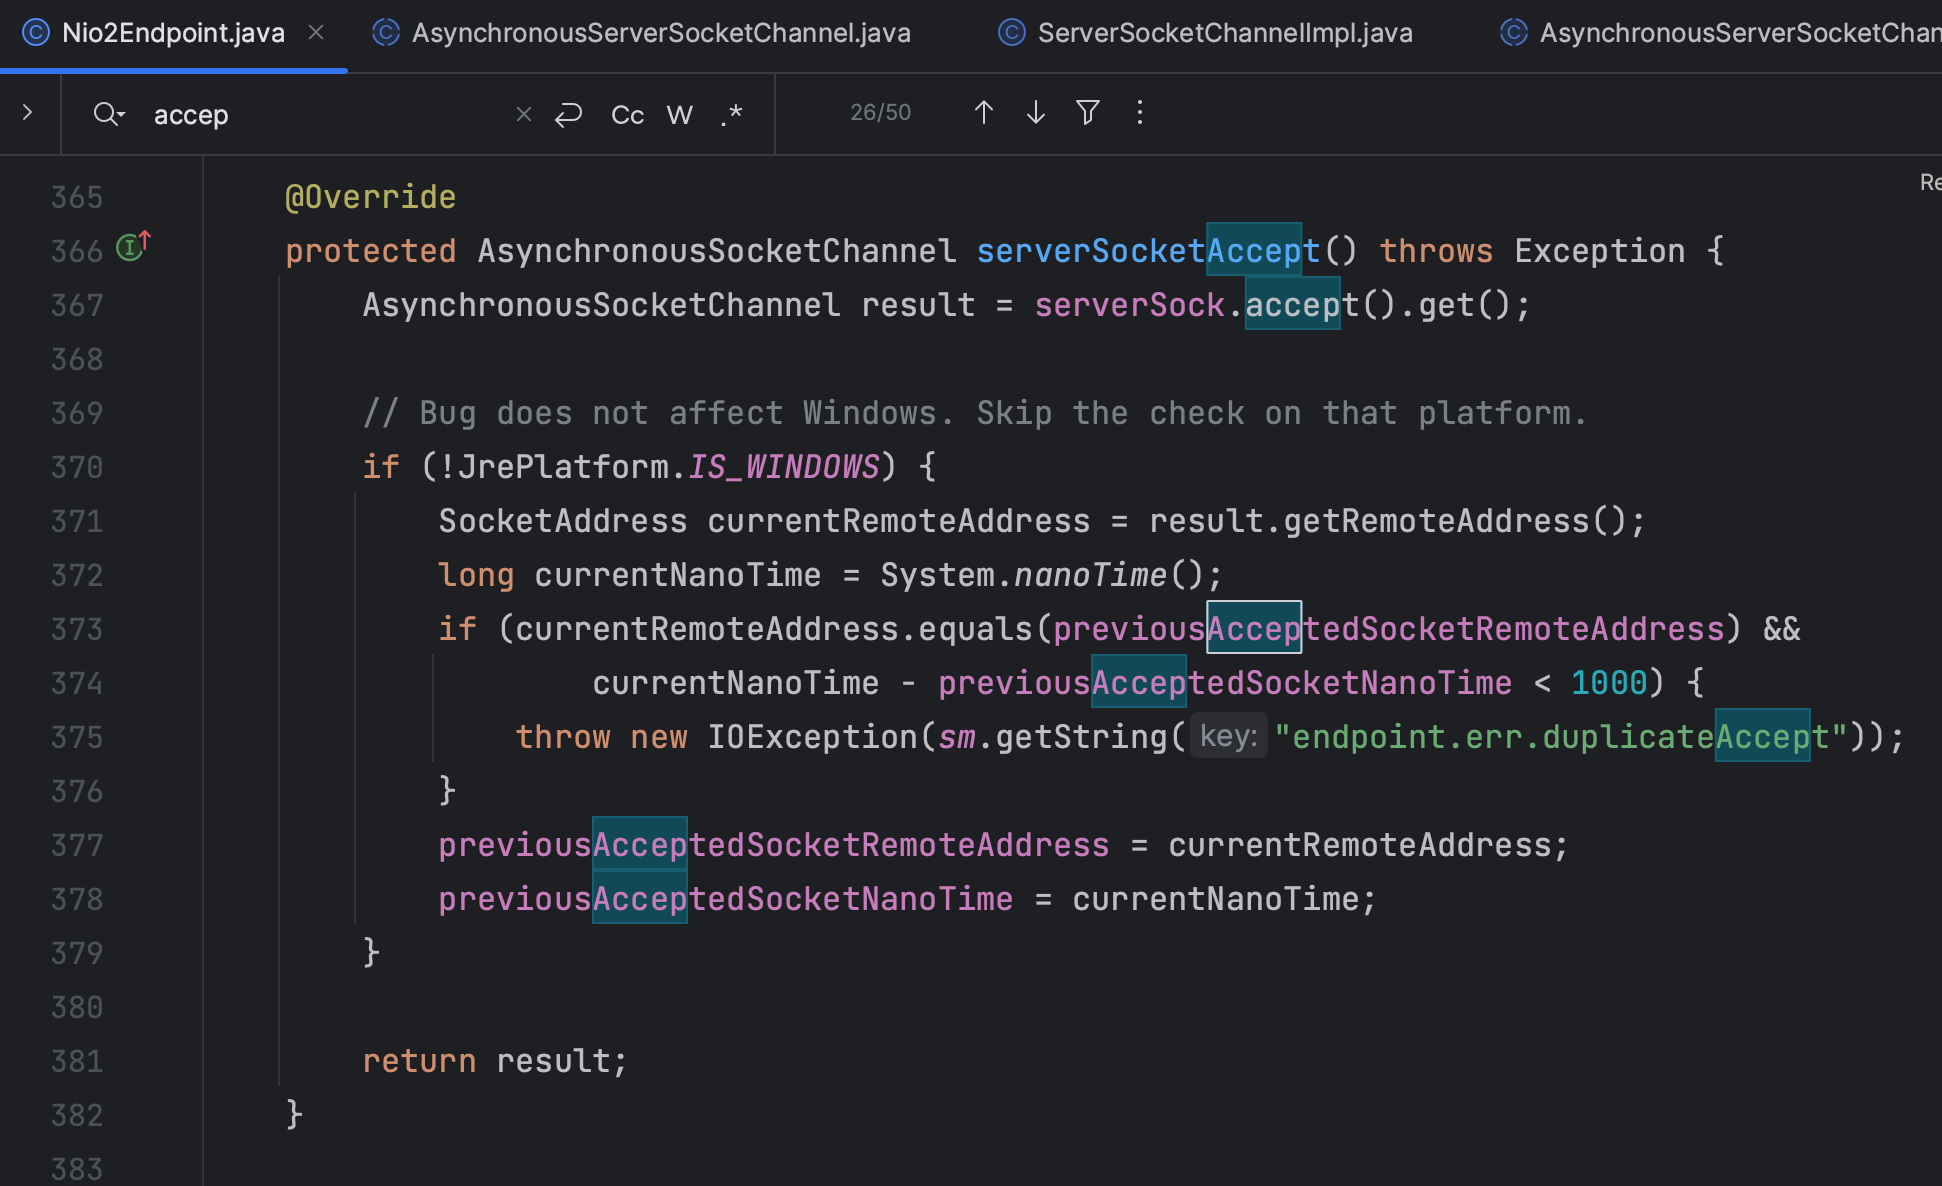Click the serverSocketAccept method name
This screenshot has width=1942, height=1186.
[1147, 251]
